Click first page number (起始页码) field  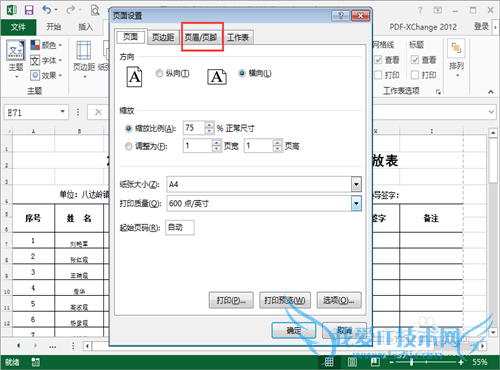(x=180, y=227)
